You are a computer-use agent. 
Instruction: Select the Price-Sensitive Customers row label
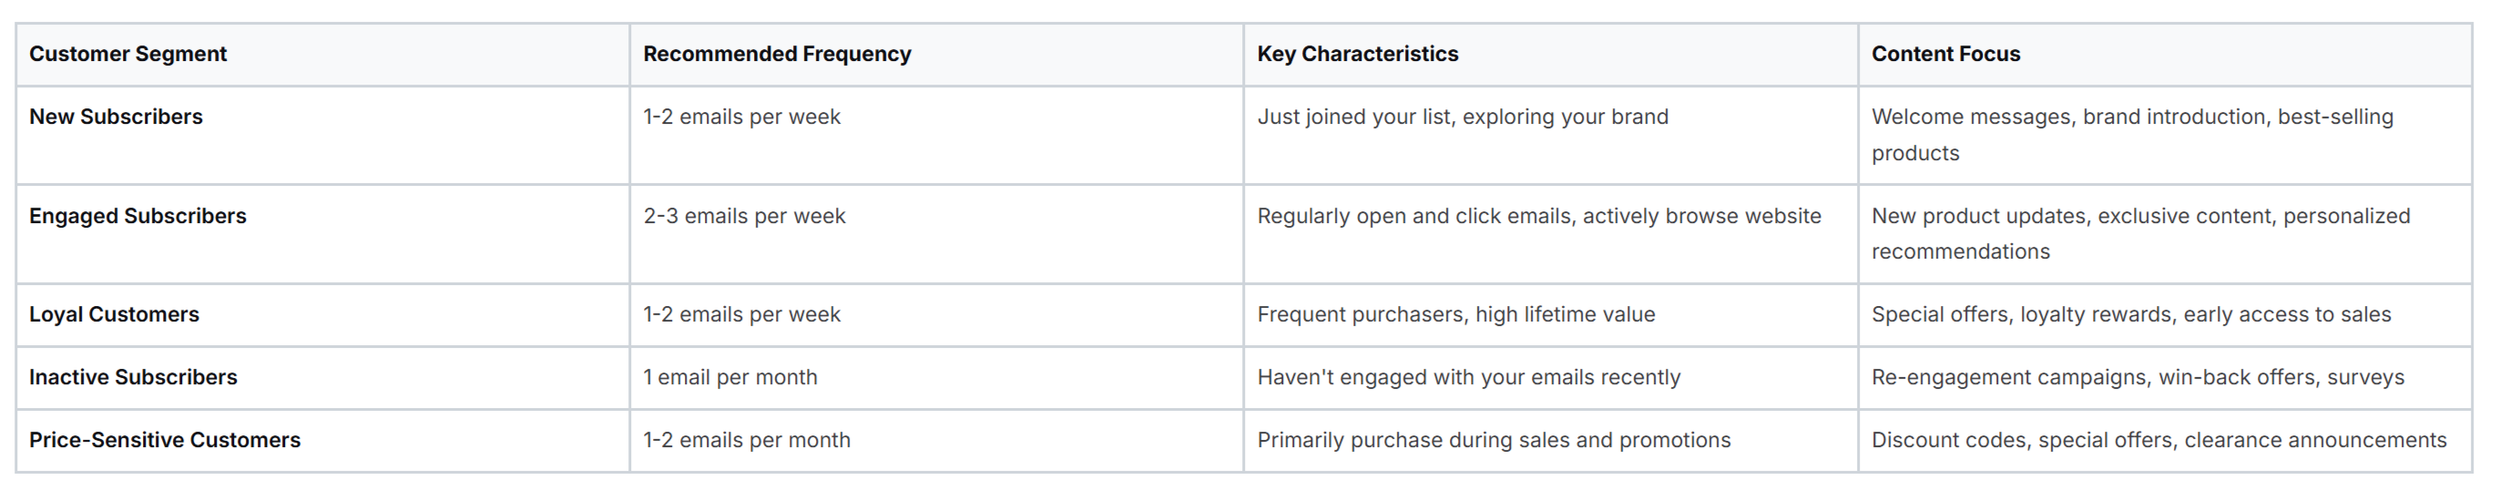165,440
